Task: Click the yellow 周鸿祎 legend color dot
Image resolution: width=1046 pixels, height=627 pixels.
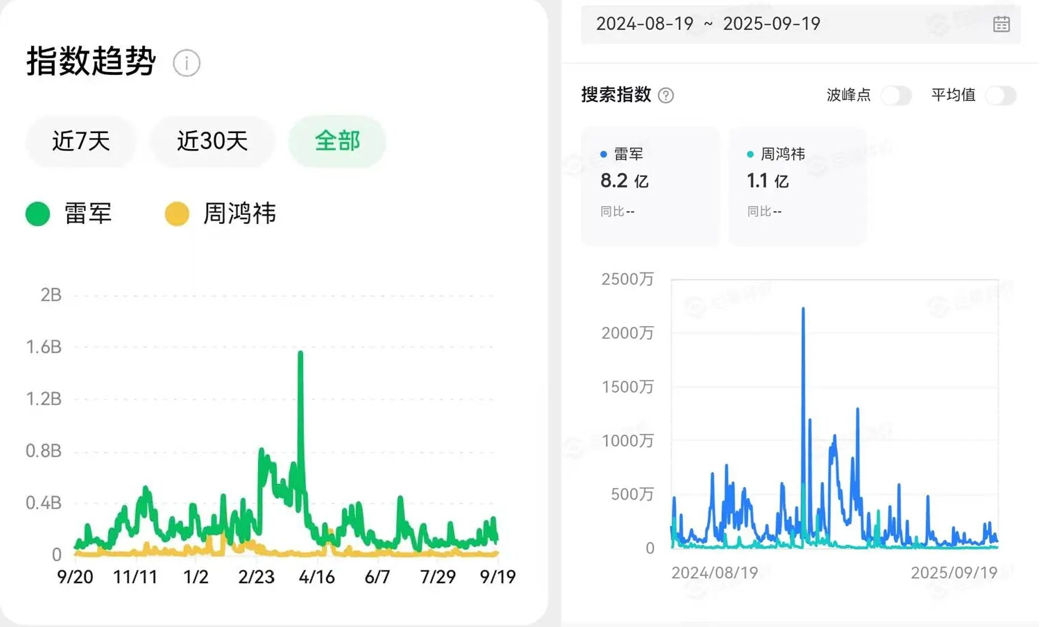Action: coord(177,214)
